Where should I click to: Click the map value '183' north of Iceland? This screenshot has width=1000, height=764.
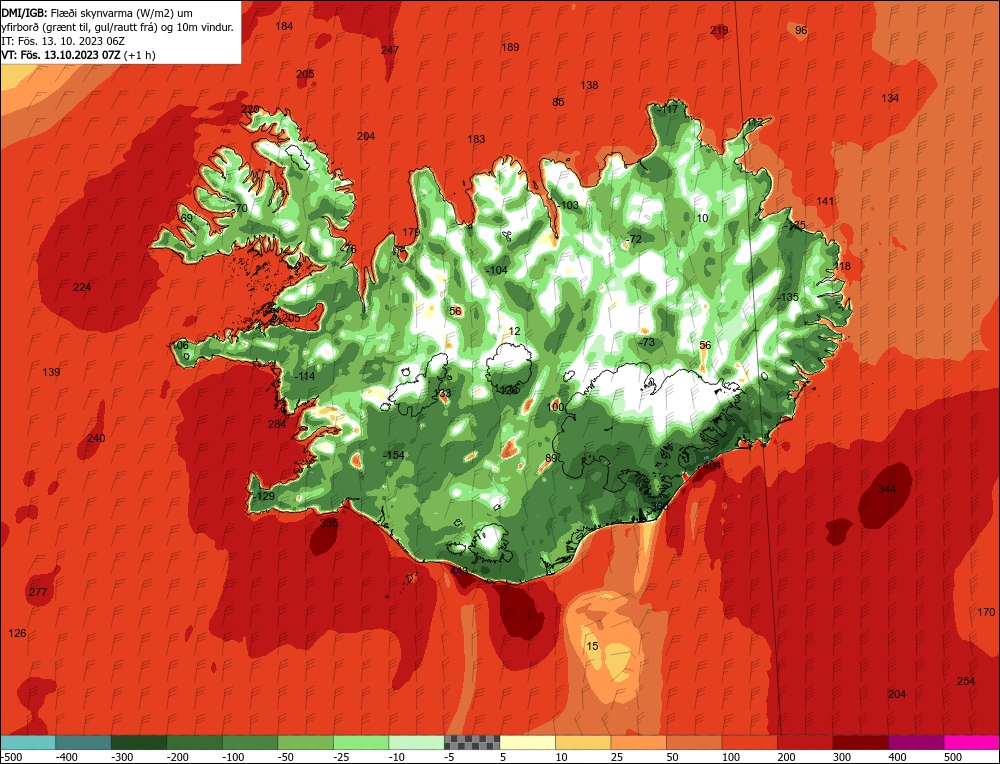[476, 138]
